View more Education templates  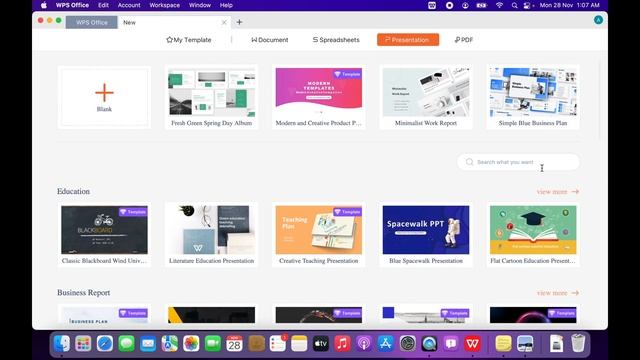coord(558,191)
